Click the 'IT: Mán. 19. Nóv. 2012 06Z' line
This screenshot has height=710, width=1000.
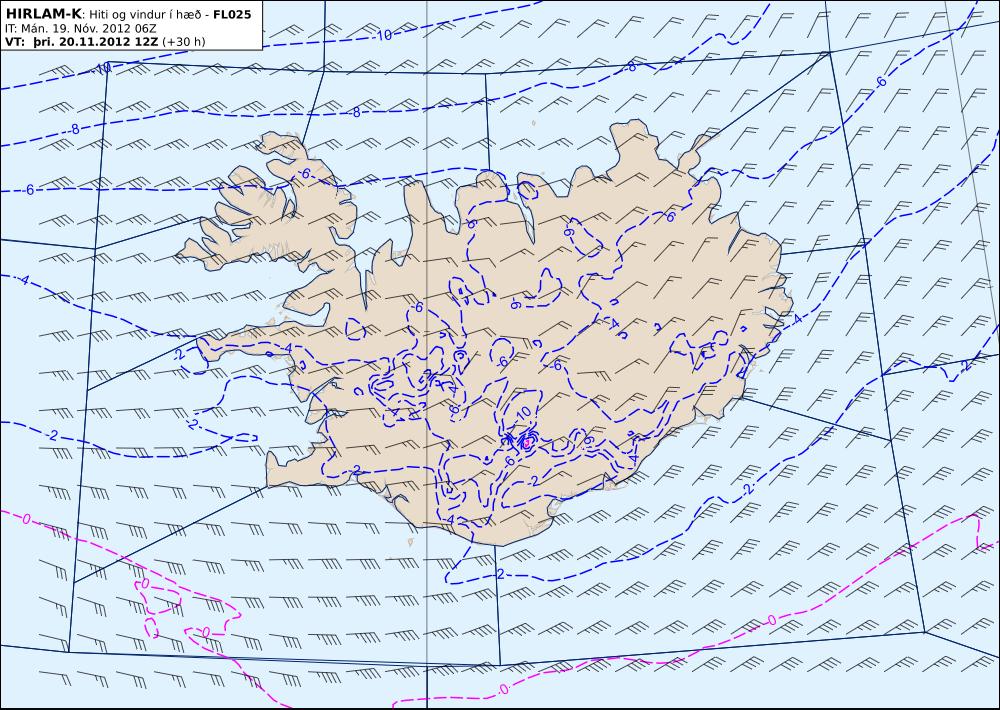80,29
